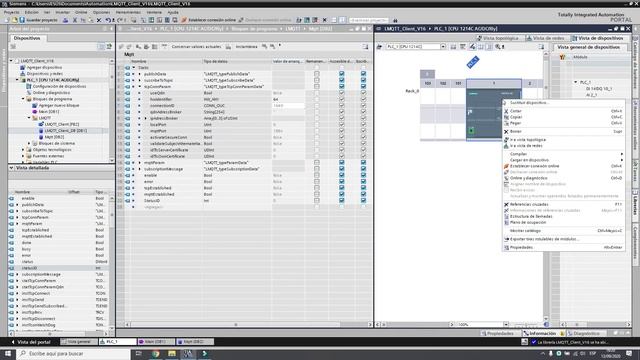Viewport: 640px width, 360px height.
Task: Toggle Accesible checkbox for statusID row
Action: [342, 200]
